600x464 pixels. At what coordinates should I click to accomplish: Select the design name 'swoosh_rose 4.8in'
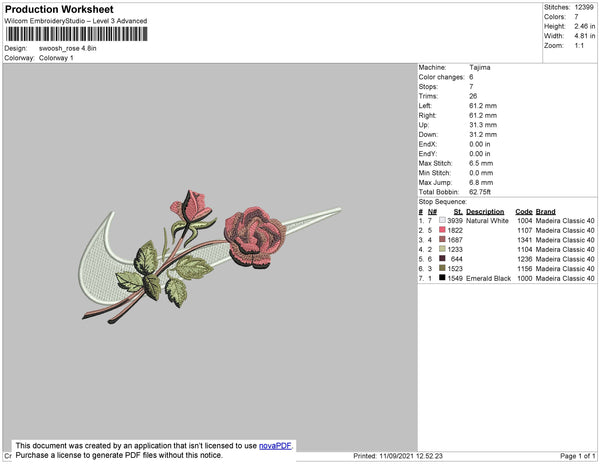pyautogui.click(x=68, y=49)
